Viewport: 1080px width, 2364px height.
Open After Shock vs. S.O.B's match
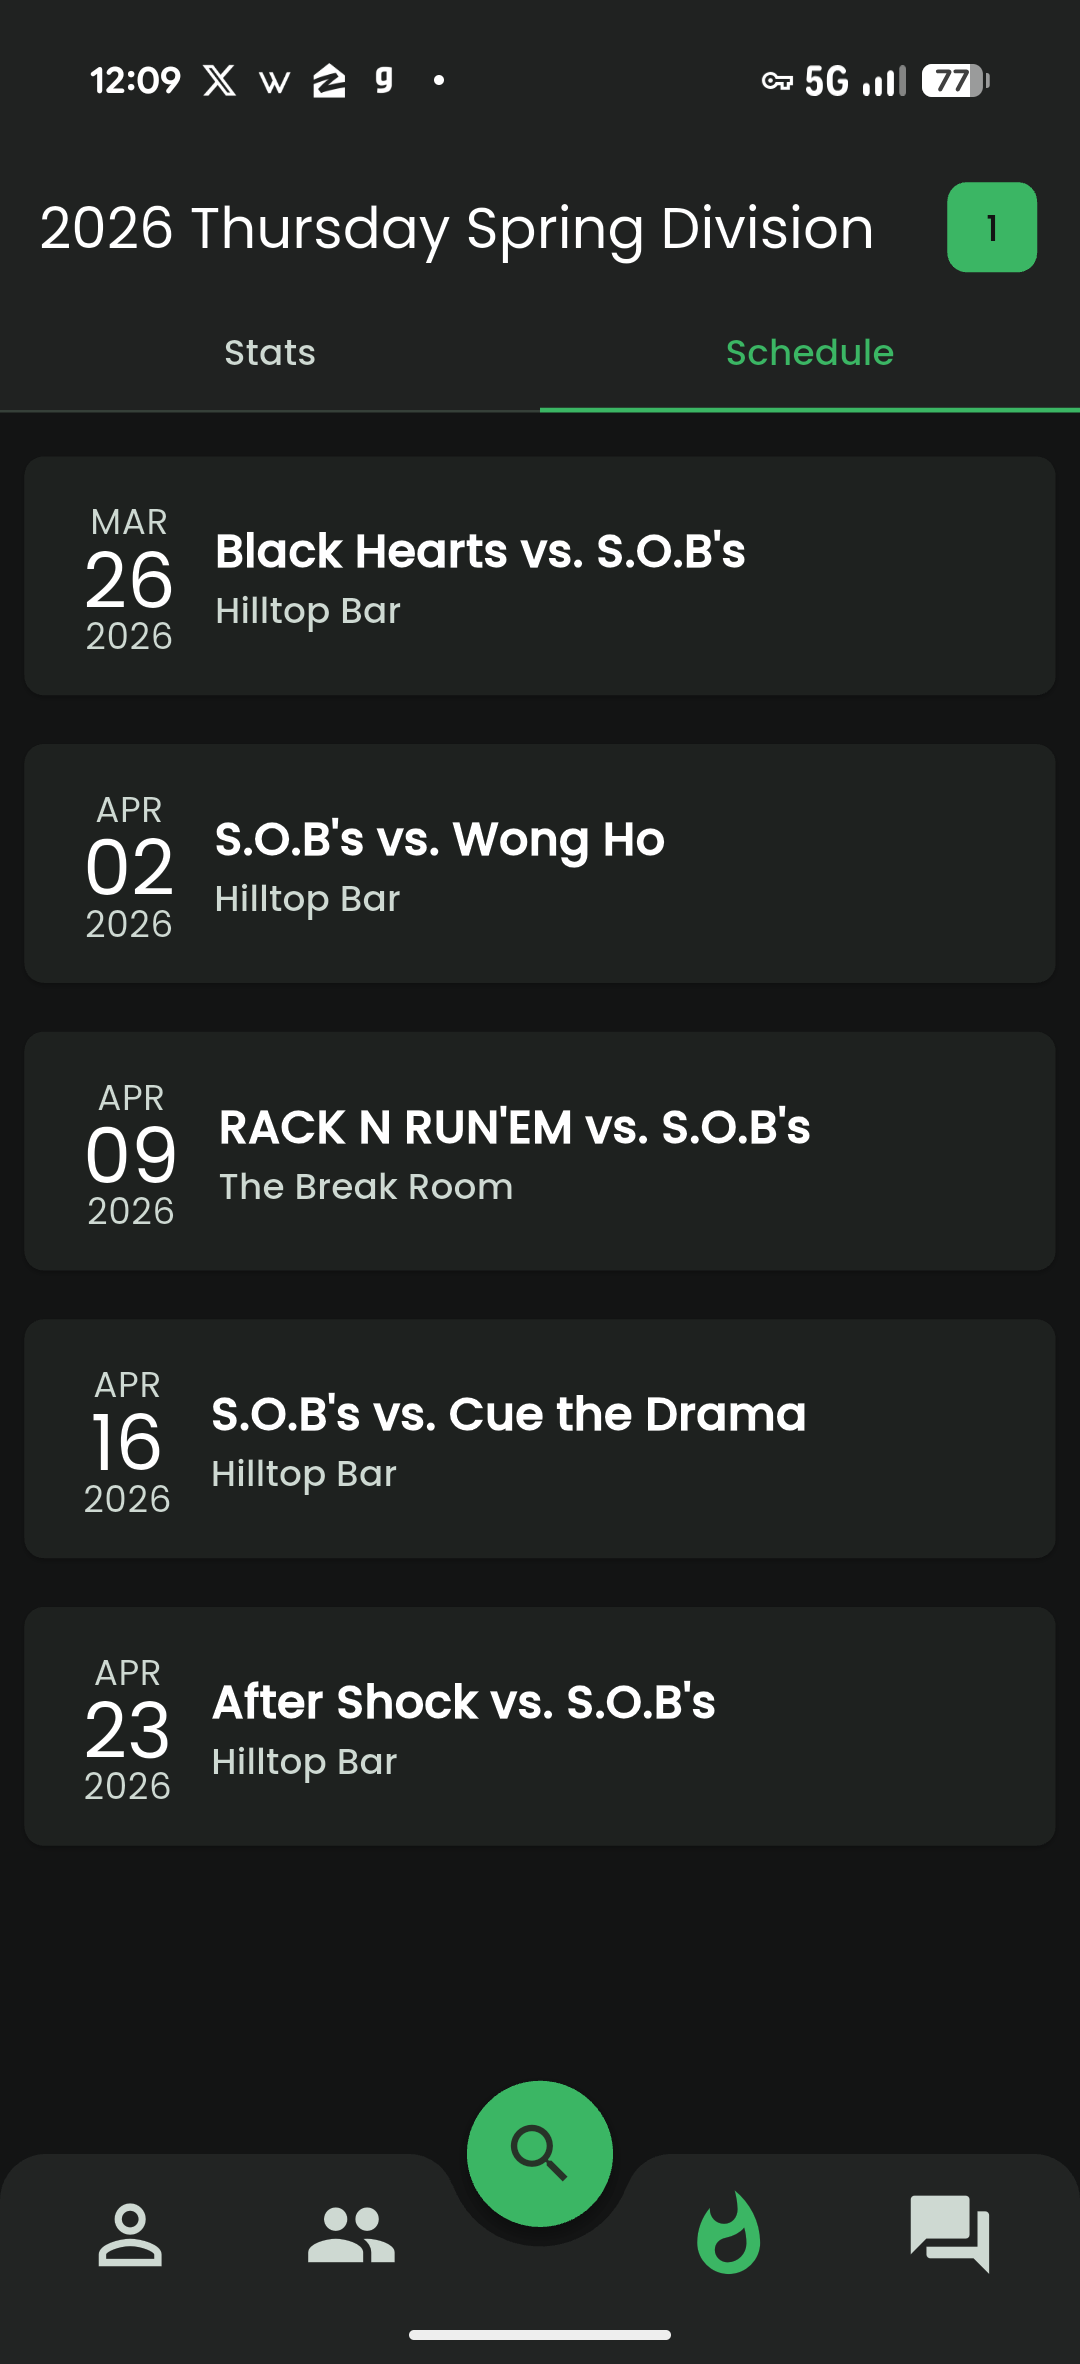540,1726
